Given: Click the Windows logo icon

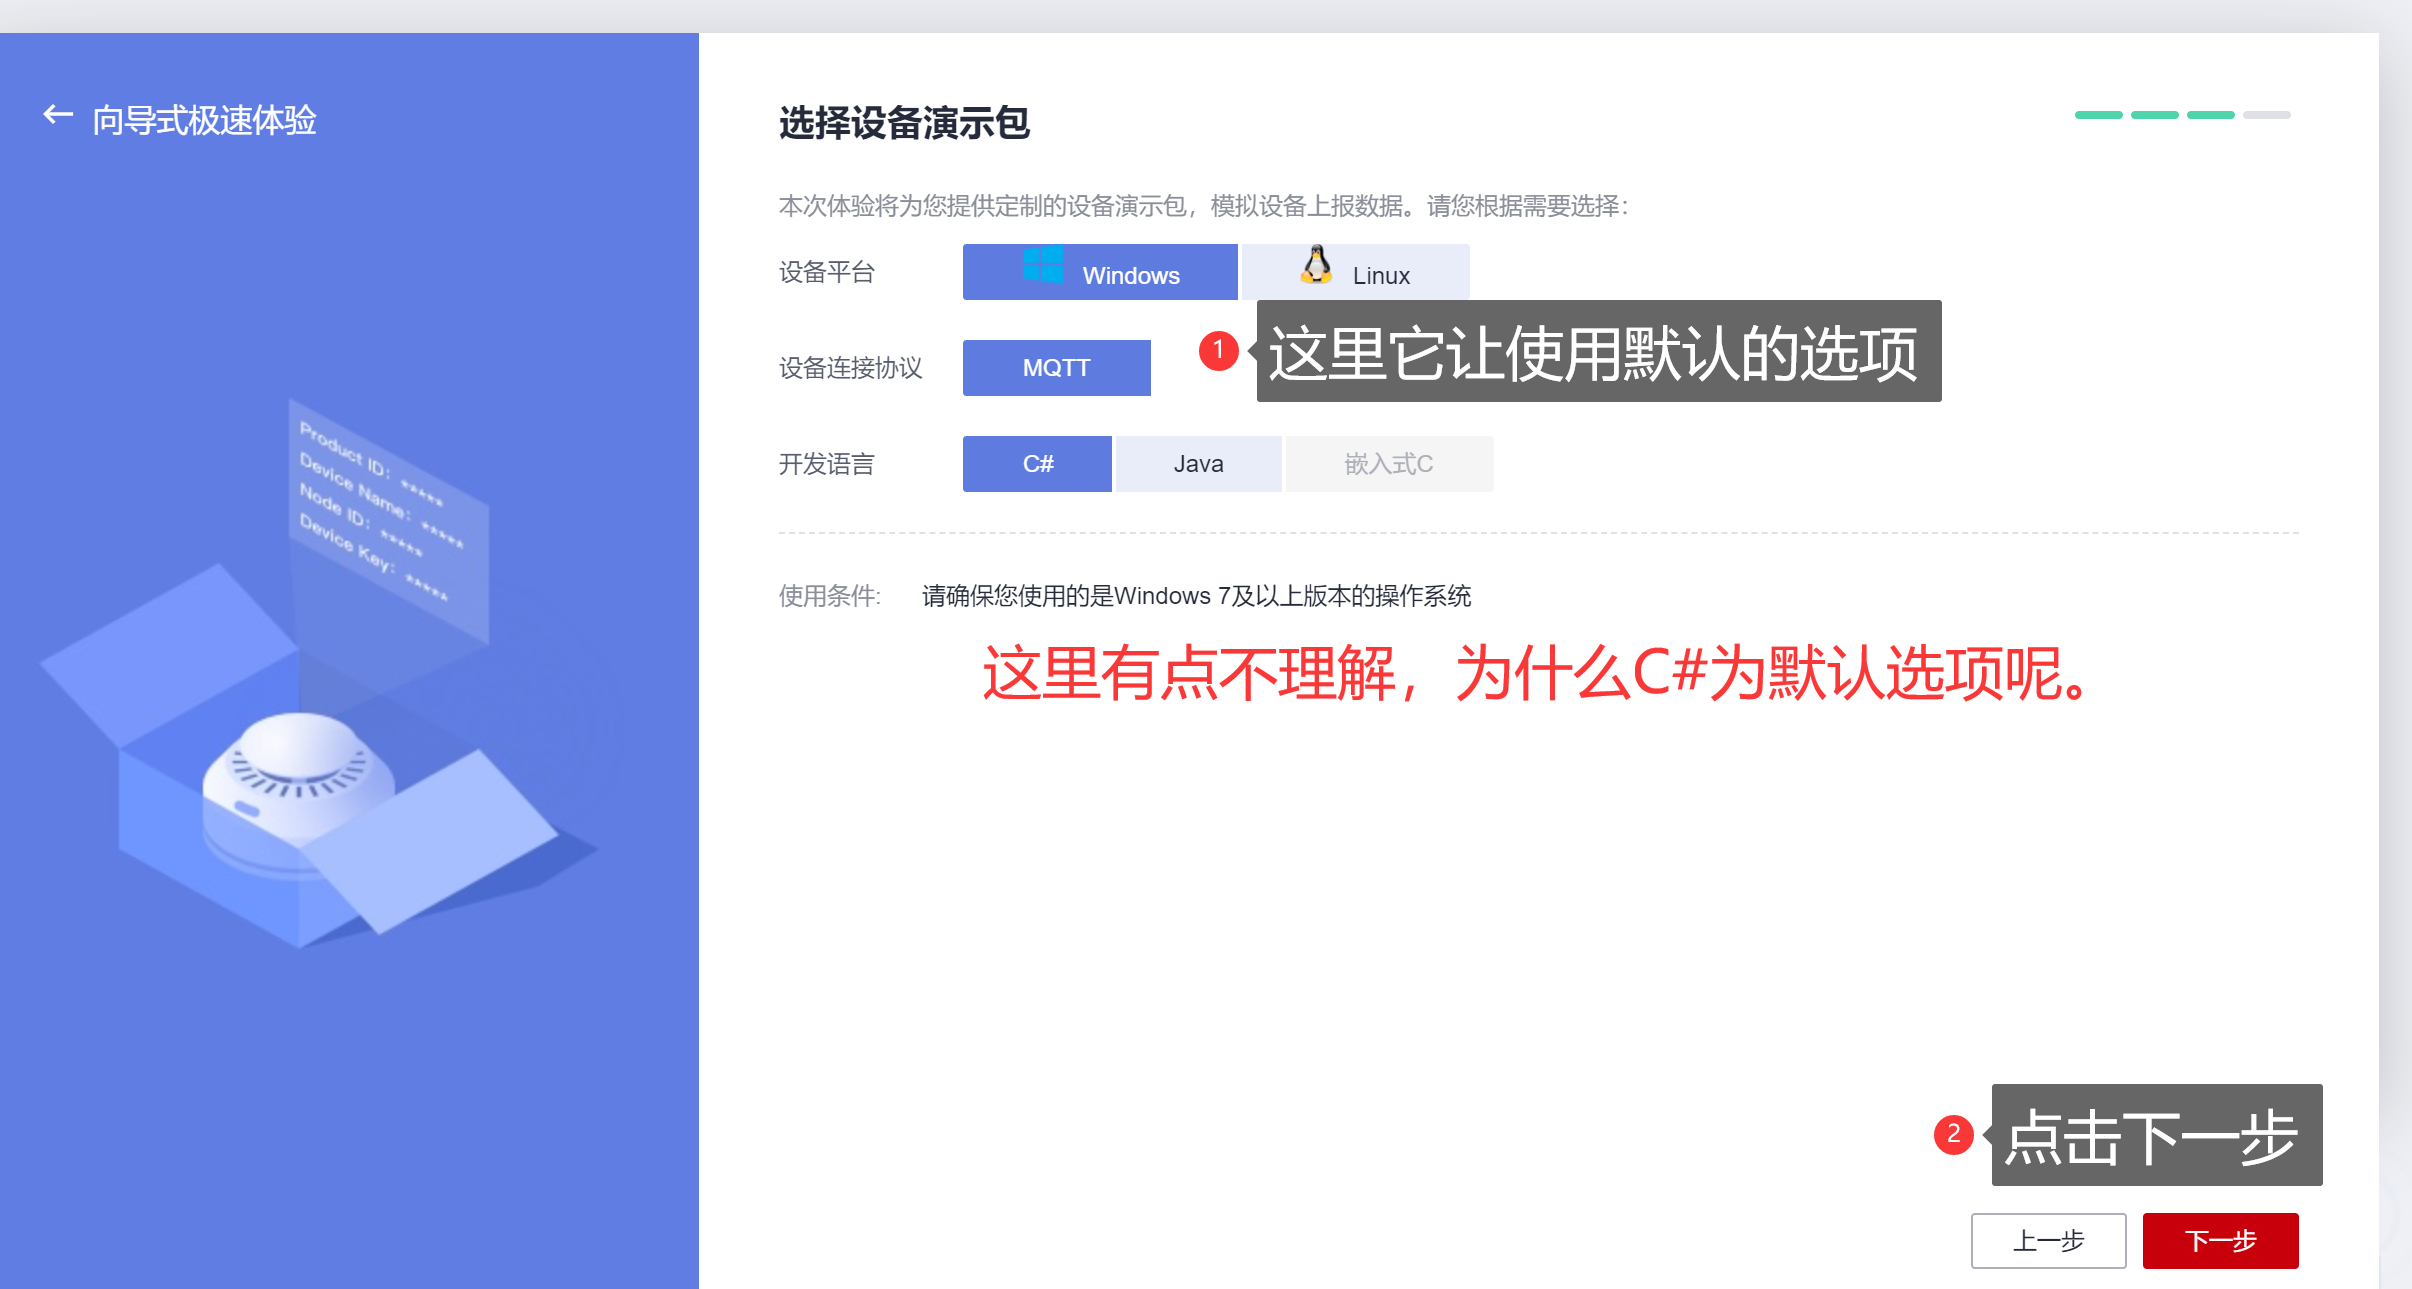Looking at the screenshot, I should click(1042, 266).
